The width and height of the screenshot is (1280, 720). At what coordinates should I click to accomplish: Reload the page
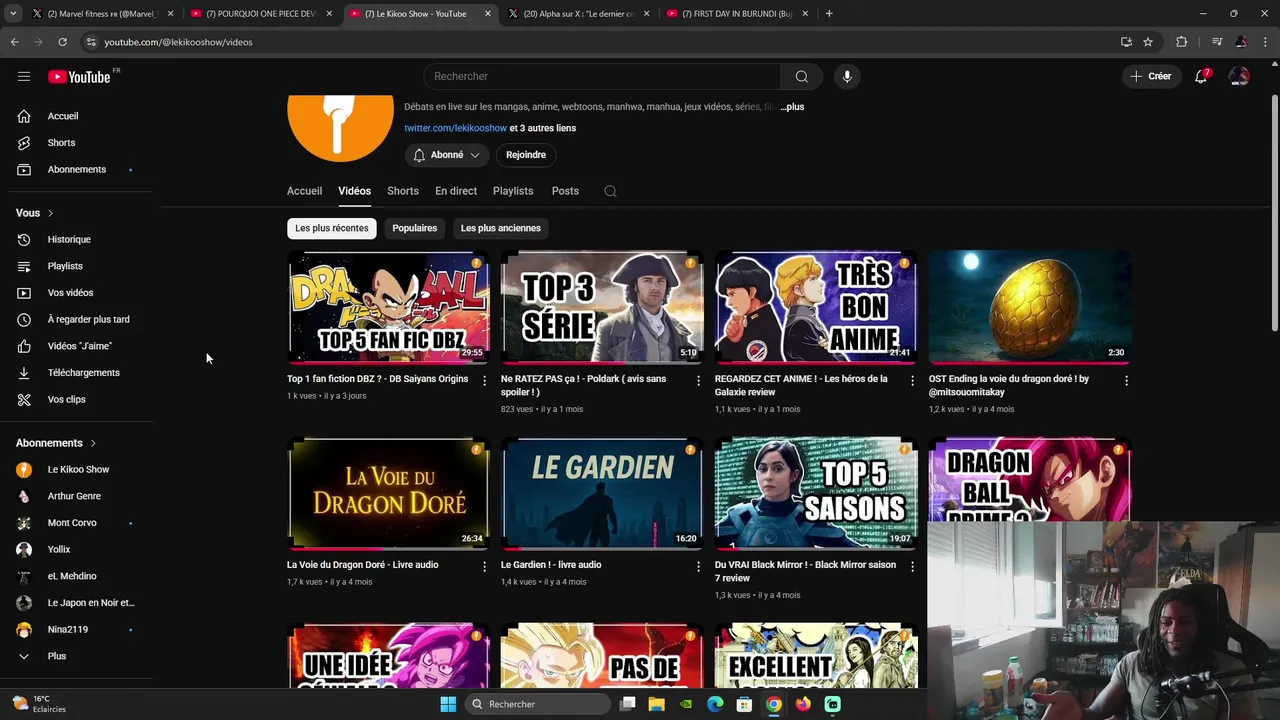62,42
